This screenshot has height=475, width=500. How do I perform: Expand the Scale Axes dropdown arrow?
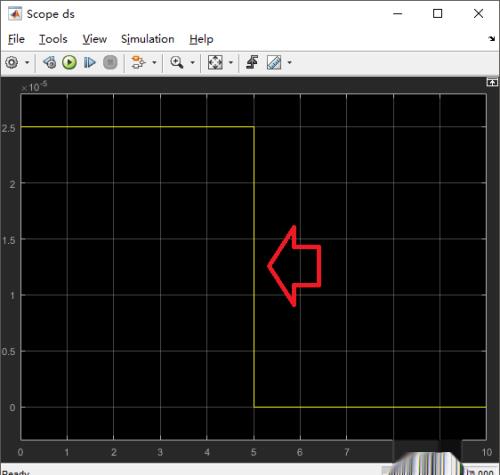[x=231, y=63]
